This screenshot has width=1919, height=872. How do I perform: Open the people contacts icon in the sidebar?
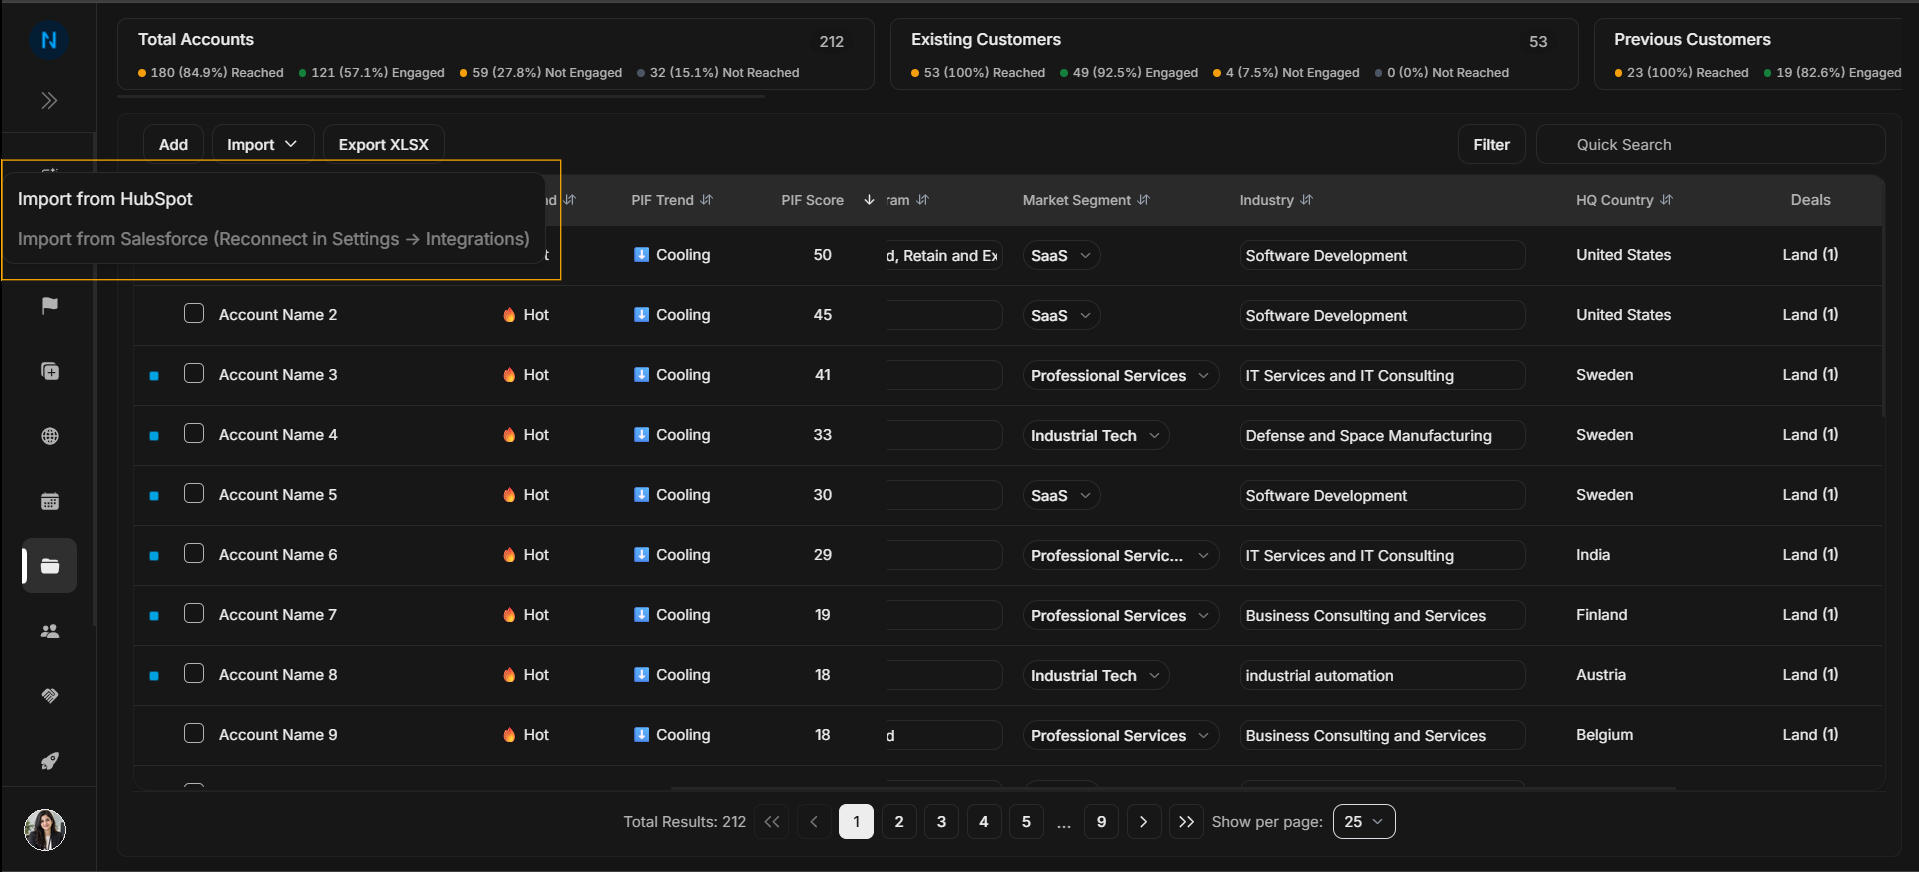[49, 631]
